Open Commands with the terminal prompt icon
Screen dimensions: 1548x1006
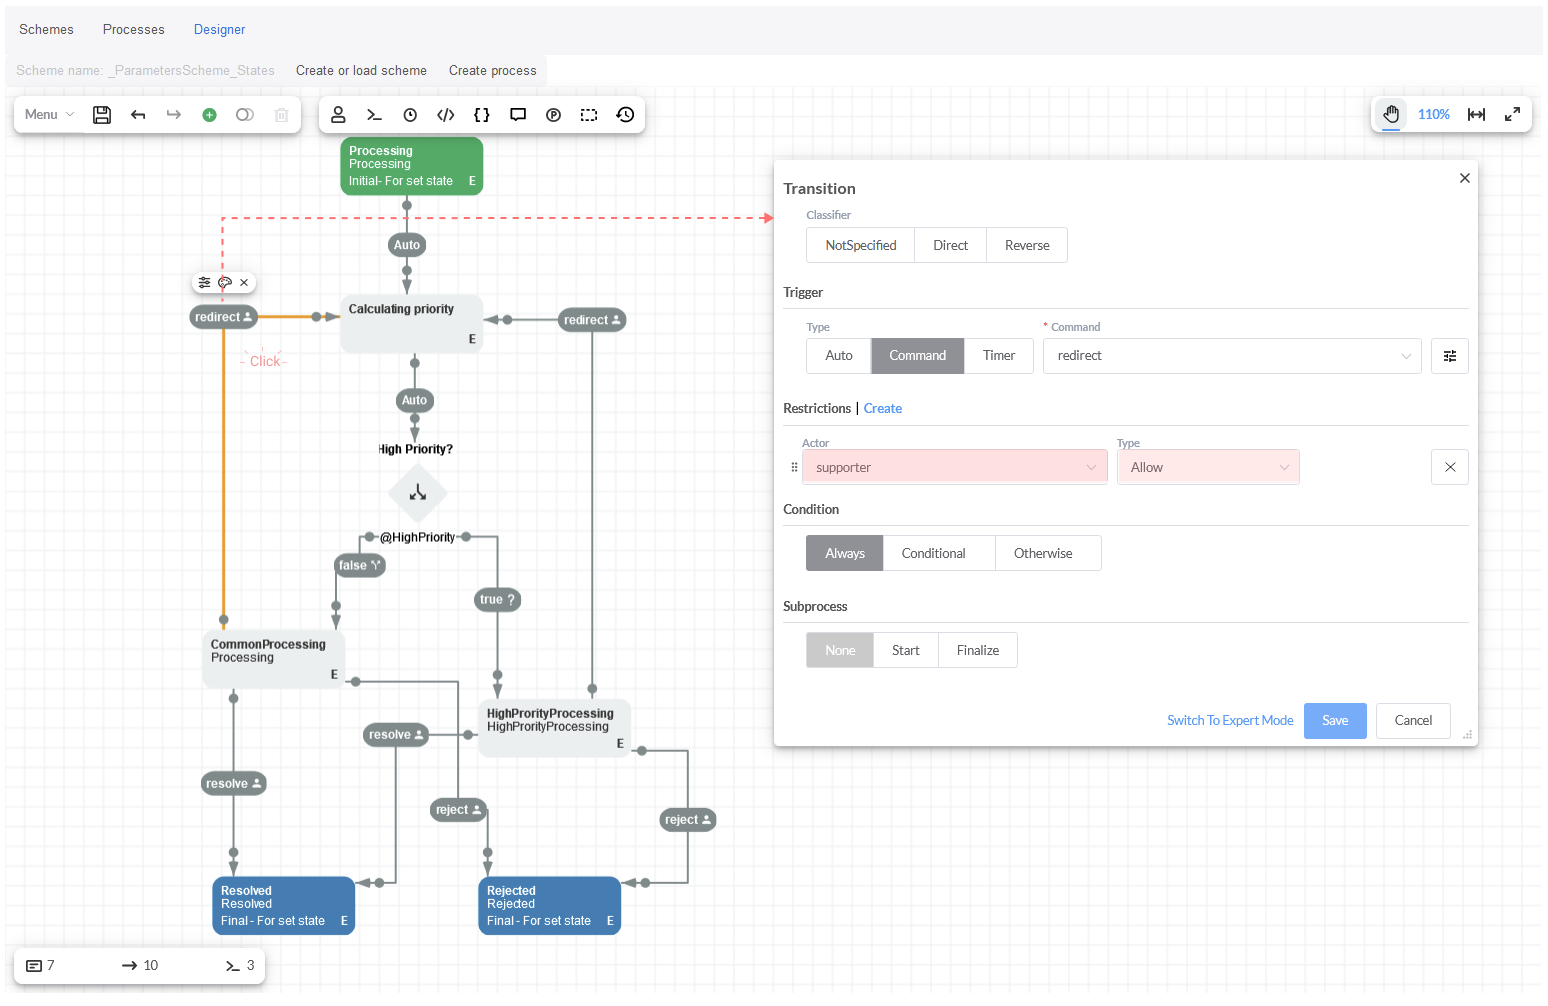click(375, 115)
